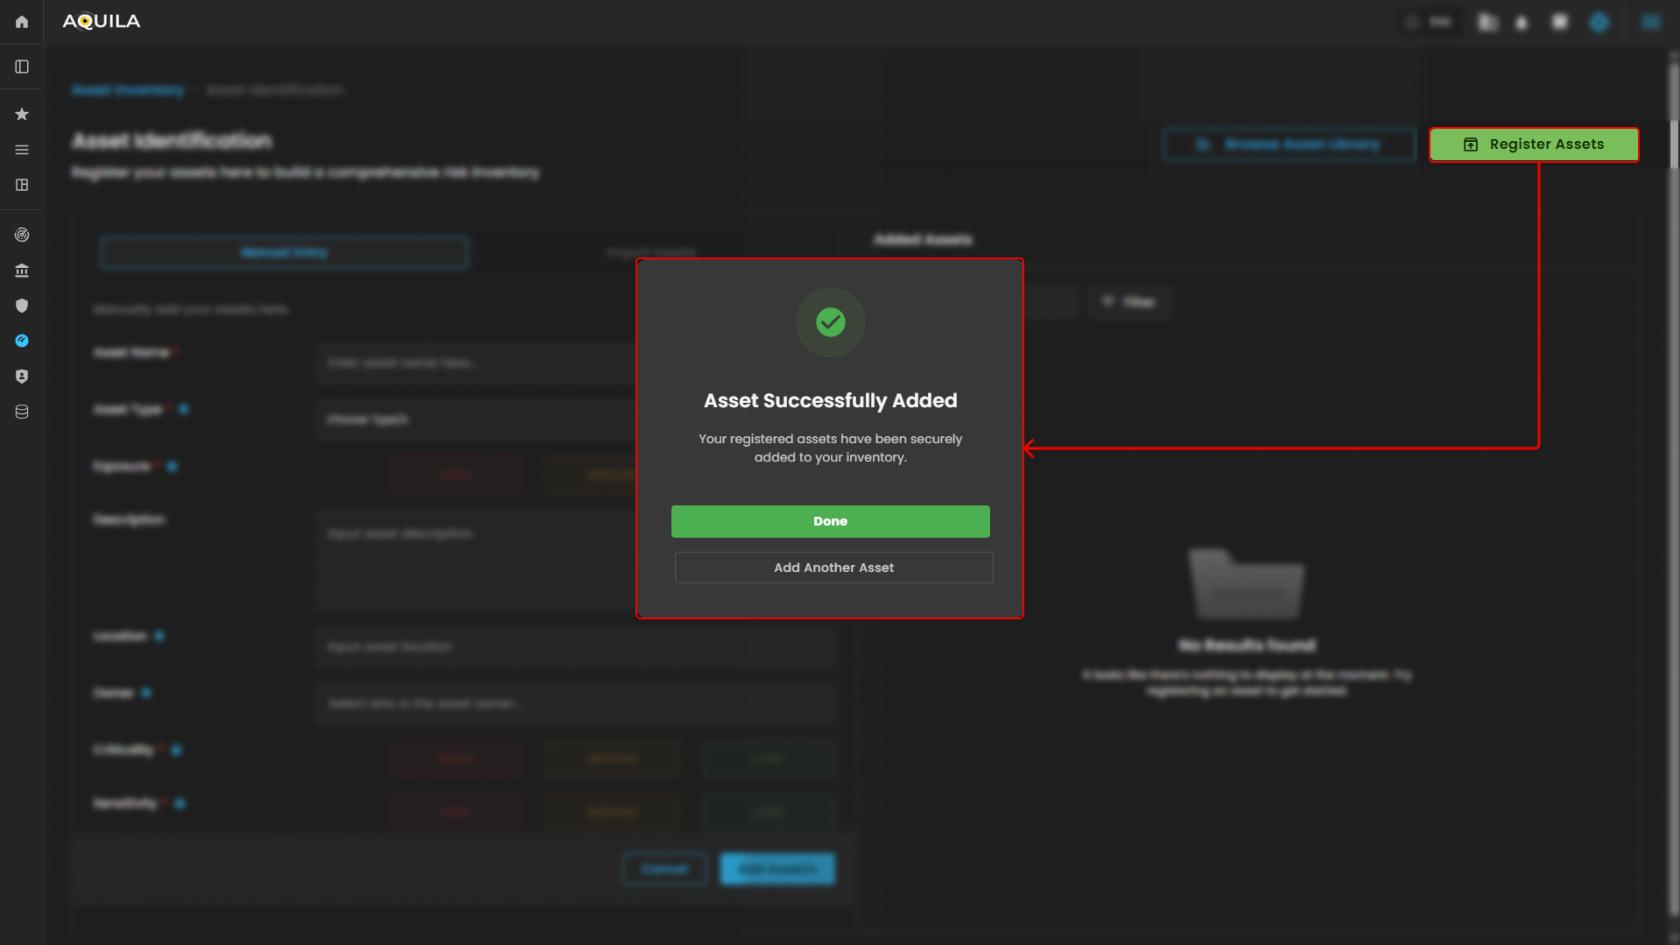This screenshot has width=1680, height=945.
Task: Click the blue circular icon in header
Action: 1599,22
